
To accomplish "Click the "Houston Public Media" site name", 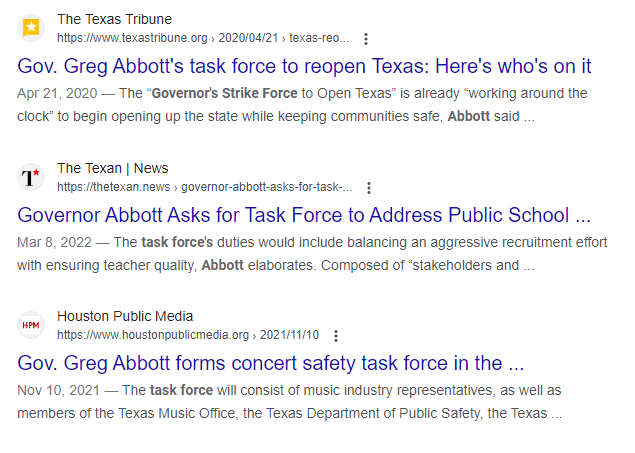I will [125, 316].
